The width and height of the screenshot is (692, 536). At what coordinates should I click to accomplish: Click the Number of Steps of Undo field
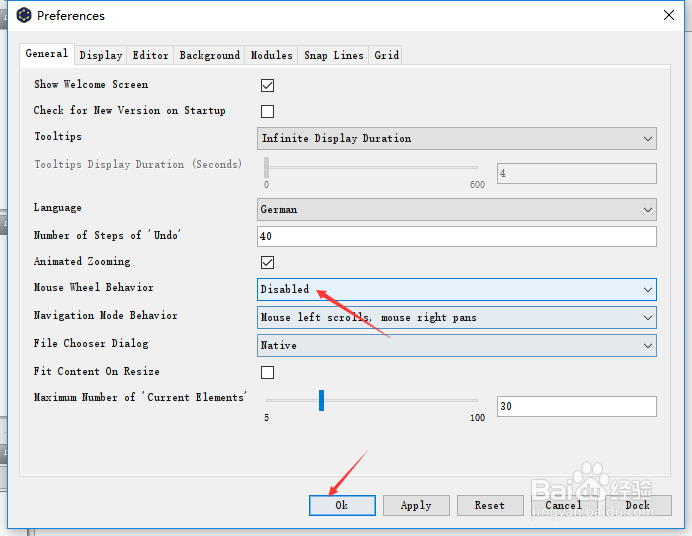tap(457, 236)
